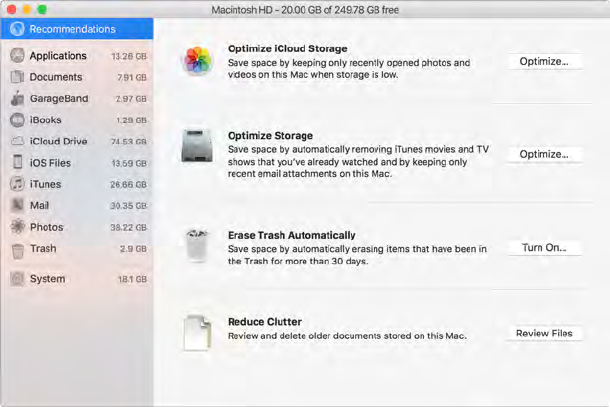Select Trash label in the sidebar
This screenshot has width=610, height=407.
(43, 248)
